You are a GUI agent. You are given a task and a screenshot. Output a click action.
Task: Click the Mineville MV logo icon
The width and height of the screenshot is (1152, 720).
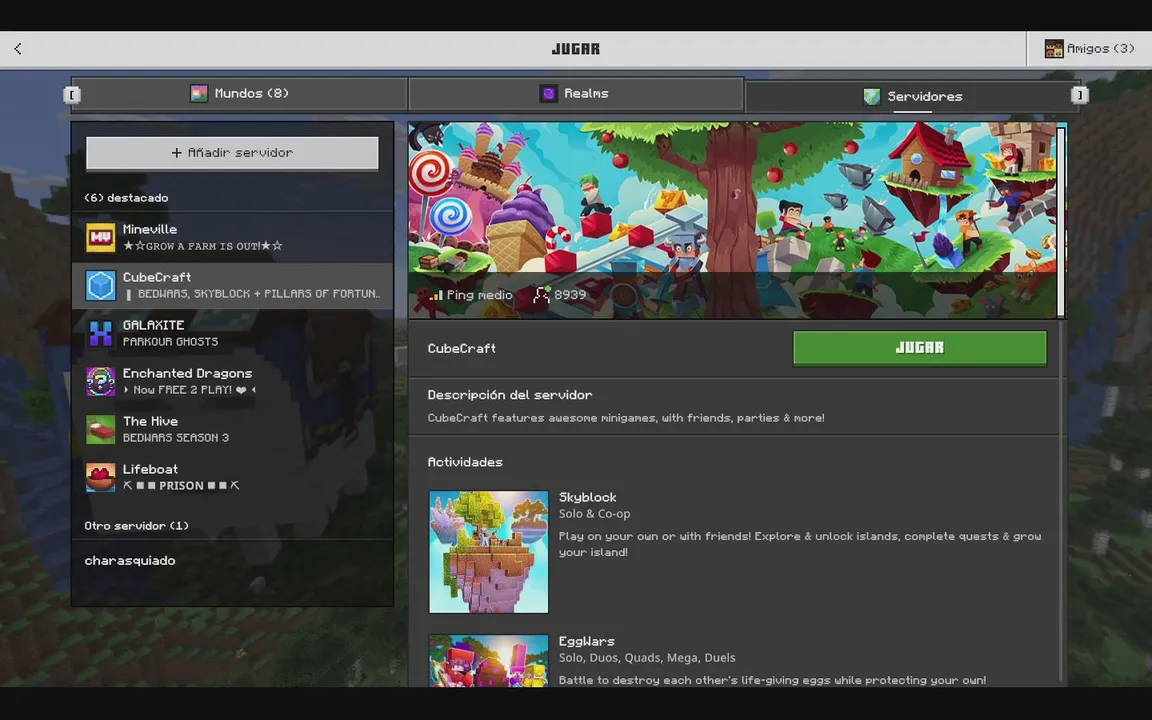tap(101, 237)
